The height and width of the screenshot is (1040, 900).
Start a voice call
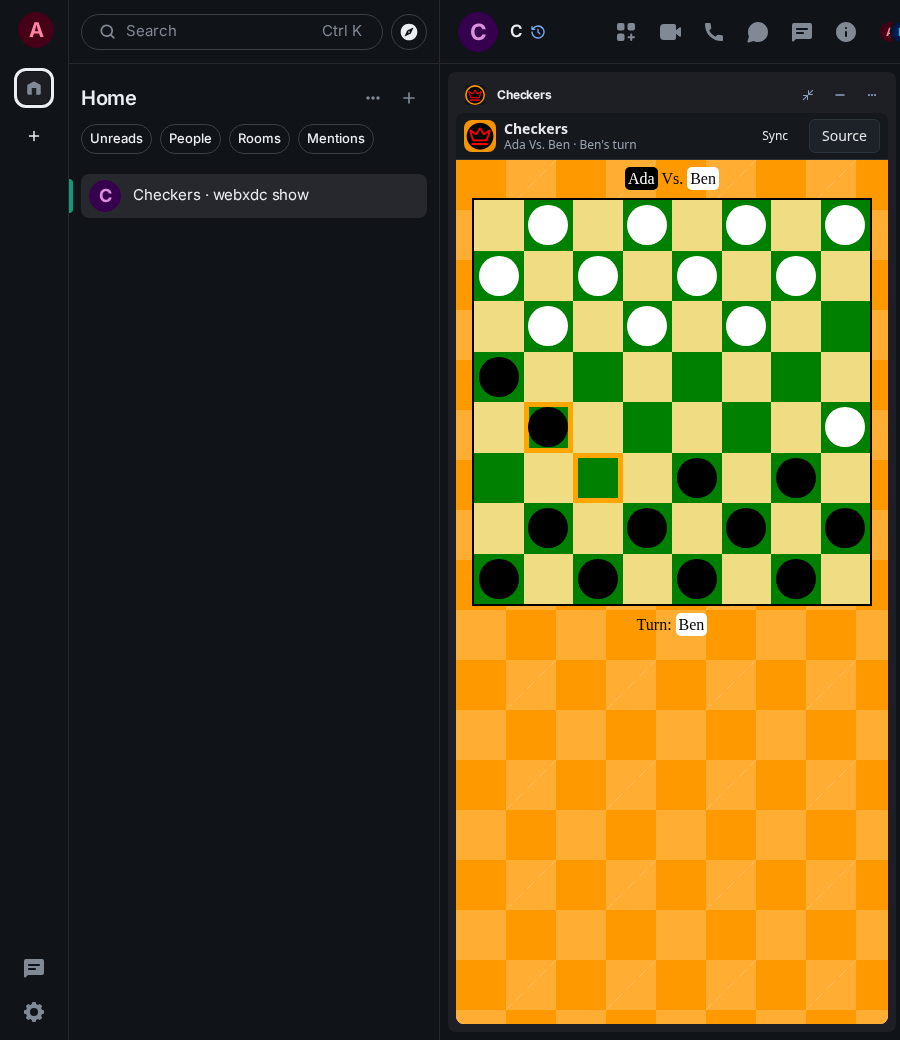[x=714, y=32]
